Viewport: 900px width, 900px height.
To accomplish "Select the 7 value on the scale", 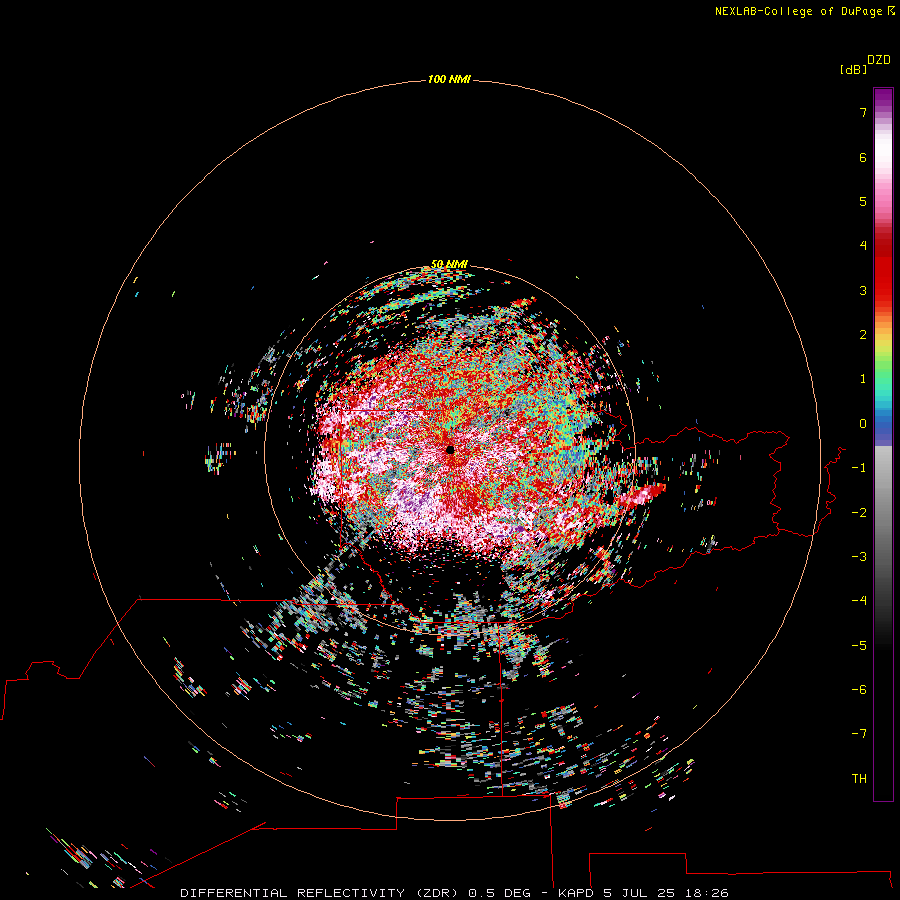I will (x=863, y=113).
